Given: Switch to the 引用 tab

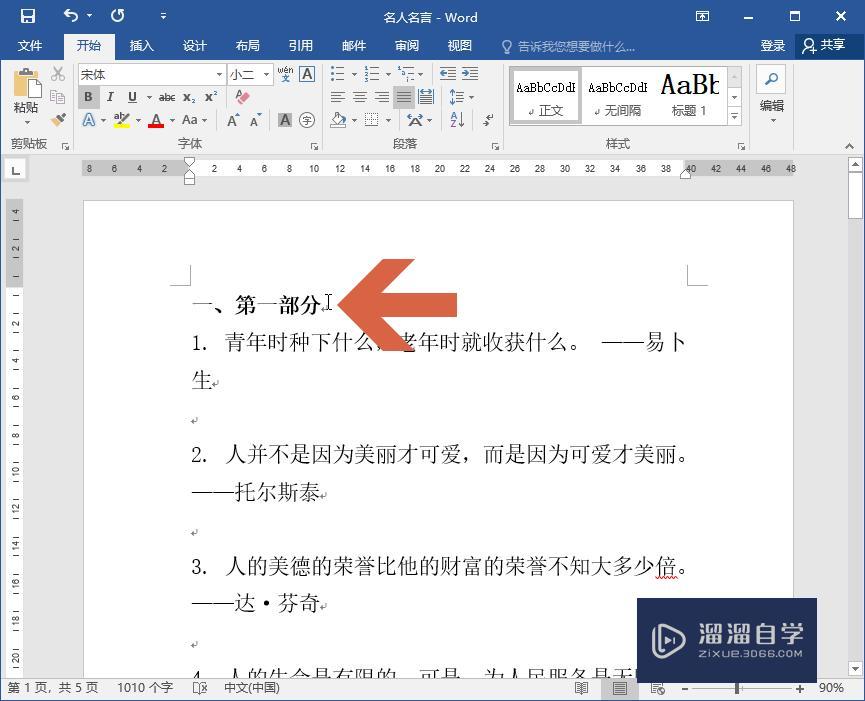Looking at the screenshot, I should tap(301, 46).
